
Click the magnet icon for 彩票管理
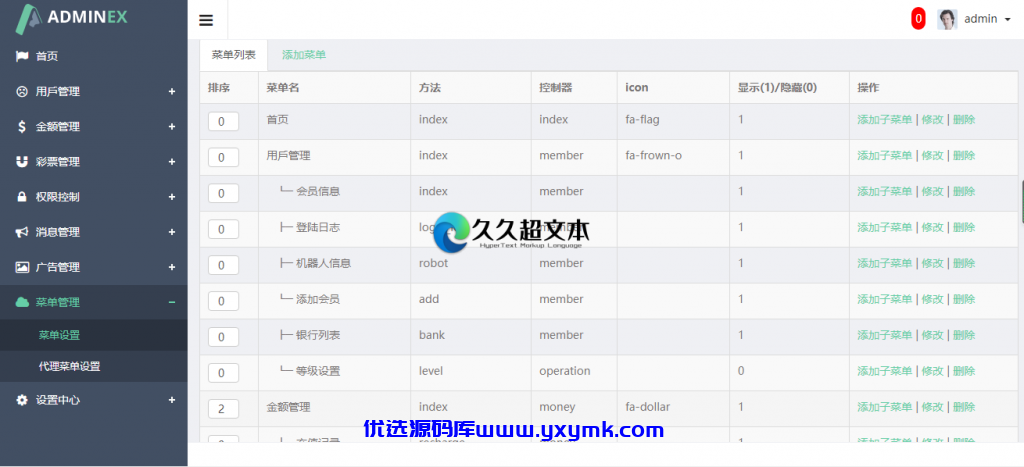22,161
